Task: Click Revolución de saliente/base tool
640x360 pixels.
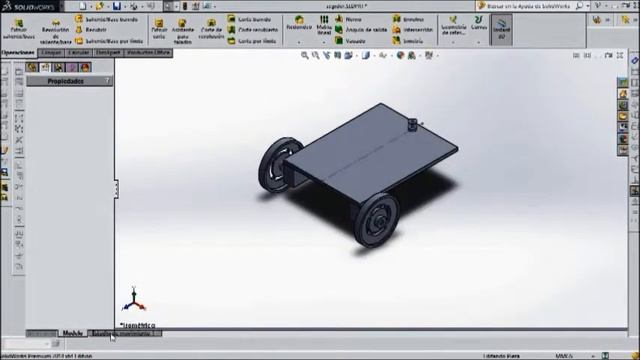Action: [x=56, y=32]
